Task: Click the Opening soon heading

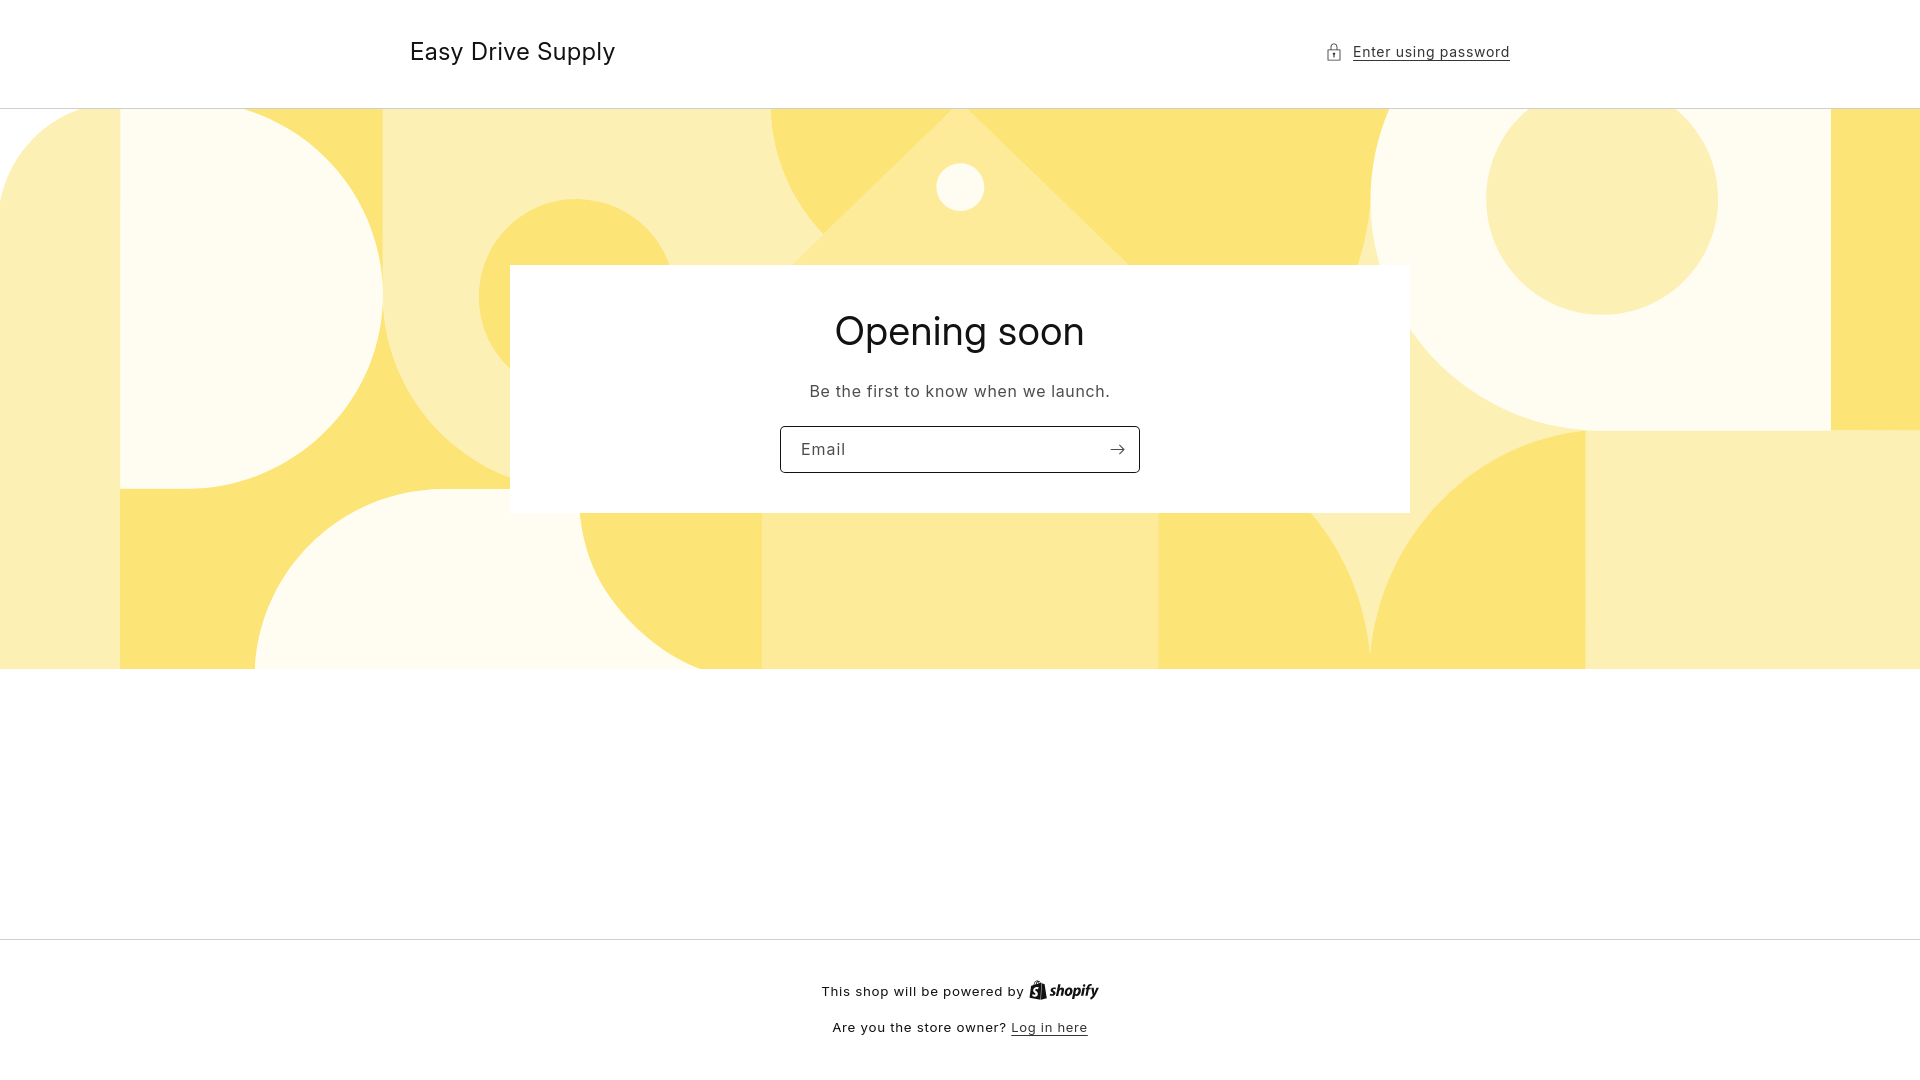Action: point(959,332)
